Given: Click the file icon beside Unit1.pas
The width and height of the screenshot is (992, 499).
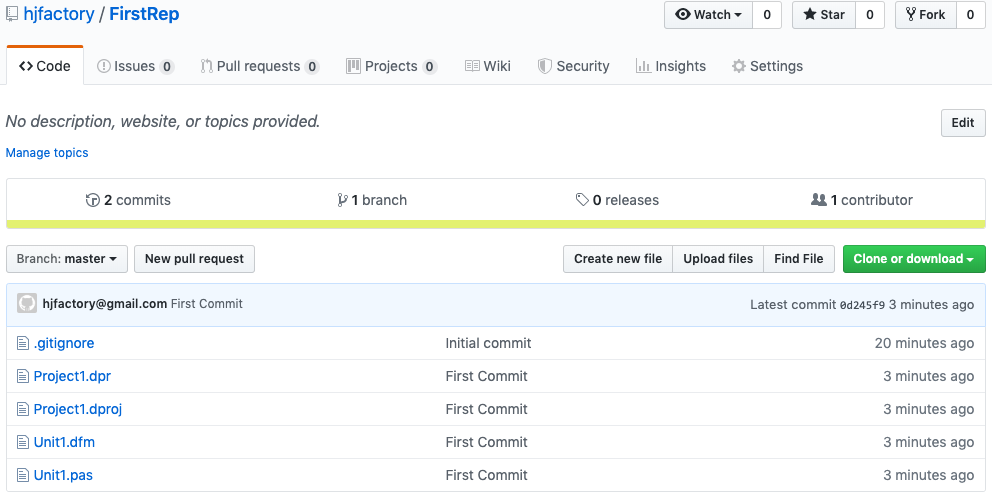Looking at the screenshot, I should pos(23,475).
